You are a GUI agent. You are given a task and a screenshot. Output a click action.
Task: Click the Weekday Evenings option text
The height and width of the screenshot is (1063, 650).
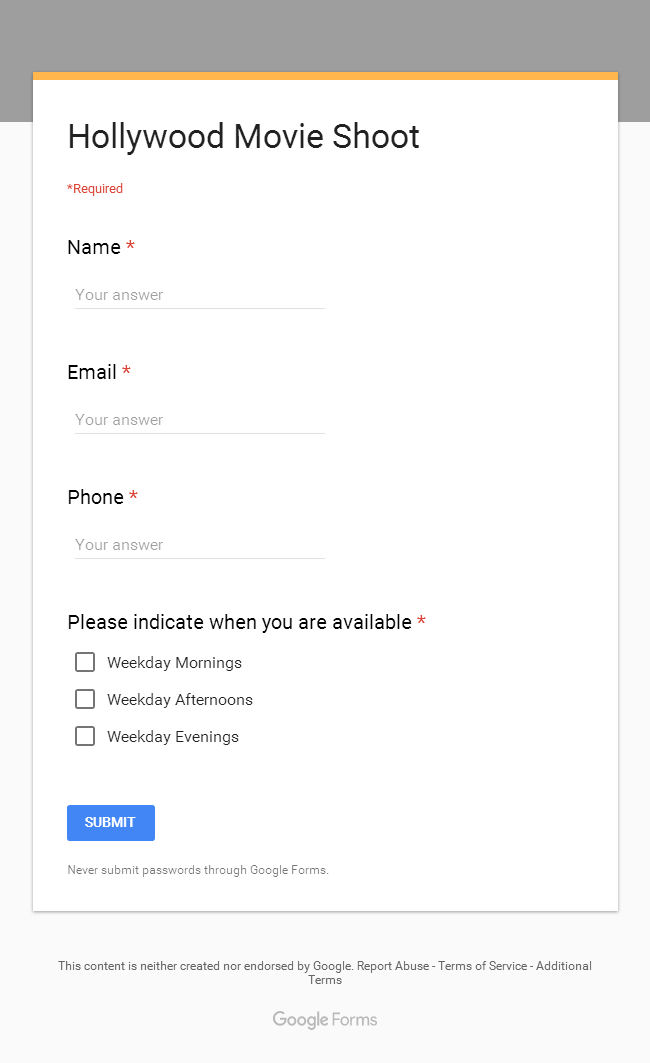(x=173, y=737)
